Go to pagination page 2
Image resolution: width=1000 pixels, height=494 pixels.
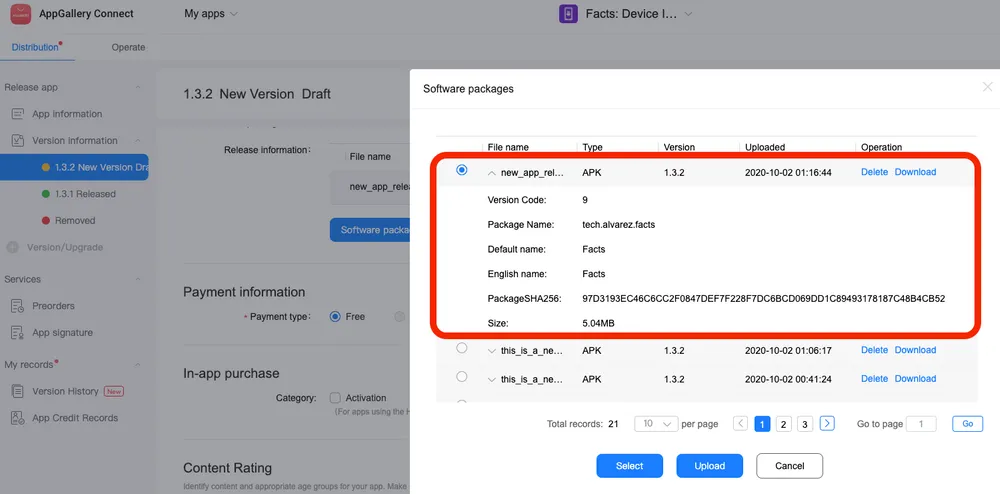point(784,424)
